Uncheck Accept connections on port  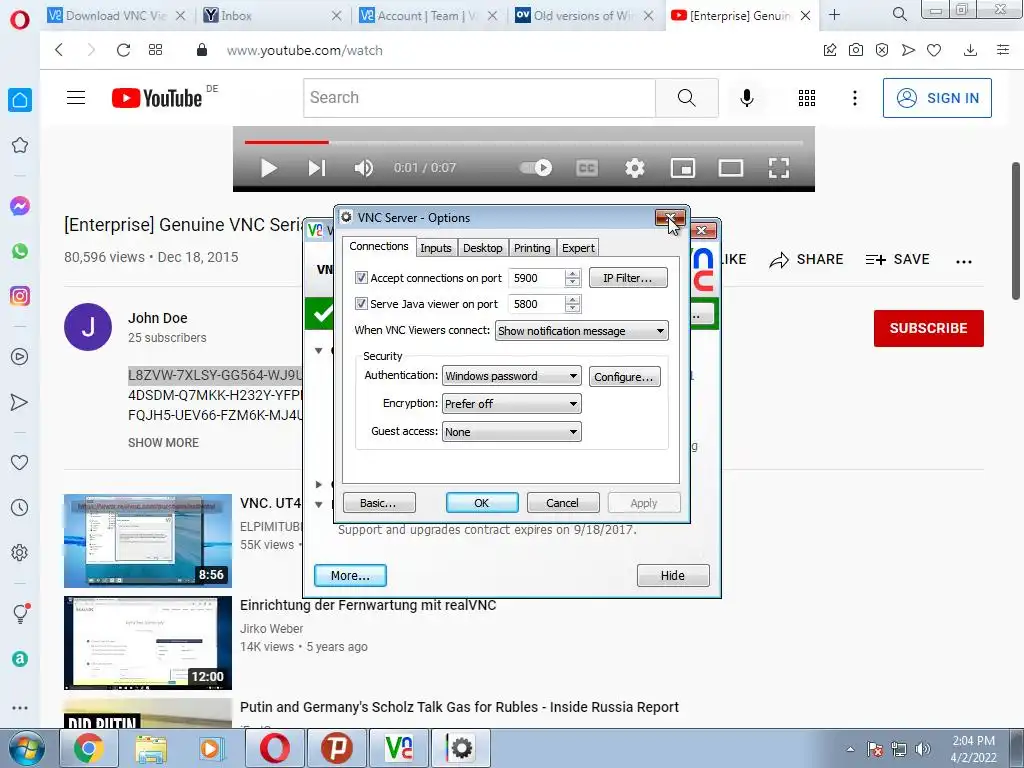click(361, 278)
